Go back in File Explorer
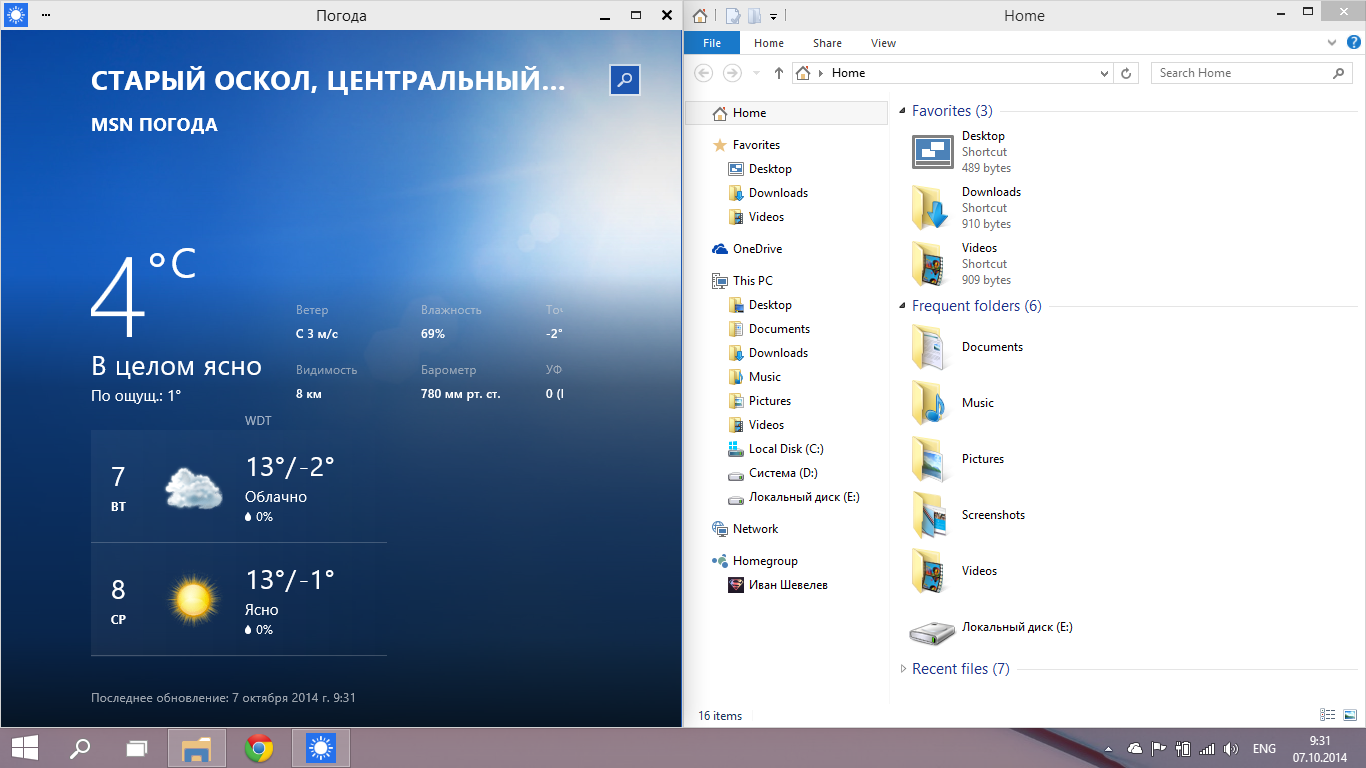Image resolution: width=1366 pixels, height=768 pixels. [704, 73]
